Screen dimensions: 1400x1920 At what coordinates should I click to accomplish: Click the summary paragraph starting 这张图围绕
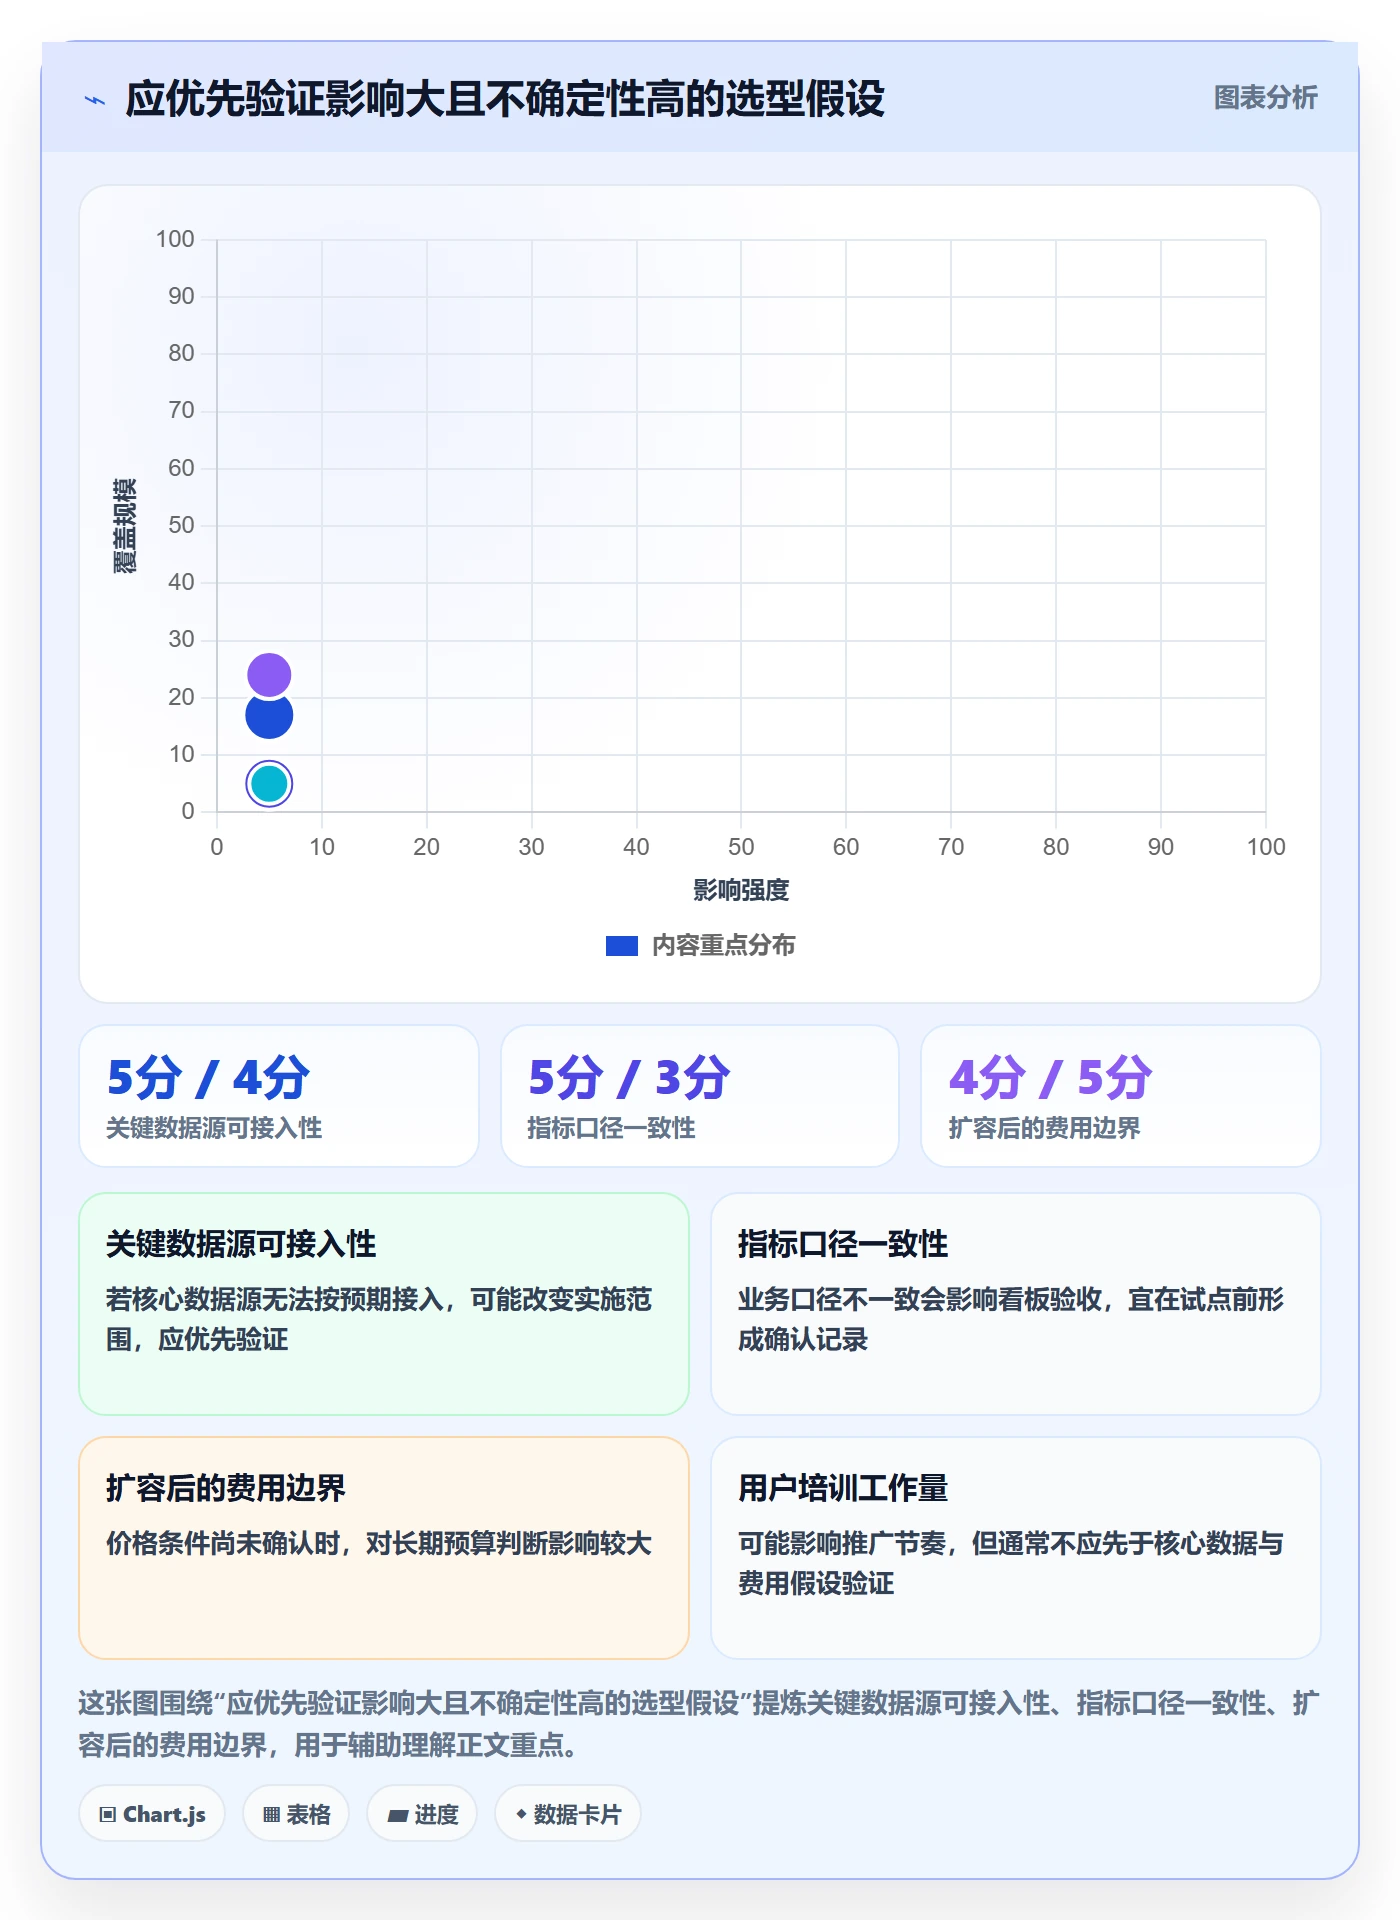(699, 1724)
